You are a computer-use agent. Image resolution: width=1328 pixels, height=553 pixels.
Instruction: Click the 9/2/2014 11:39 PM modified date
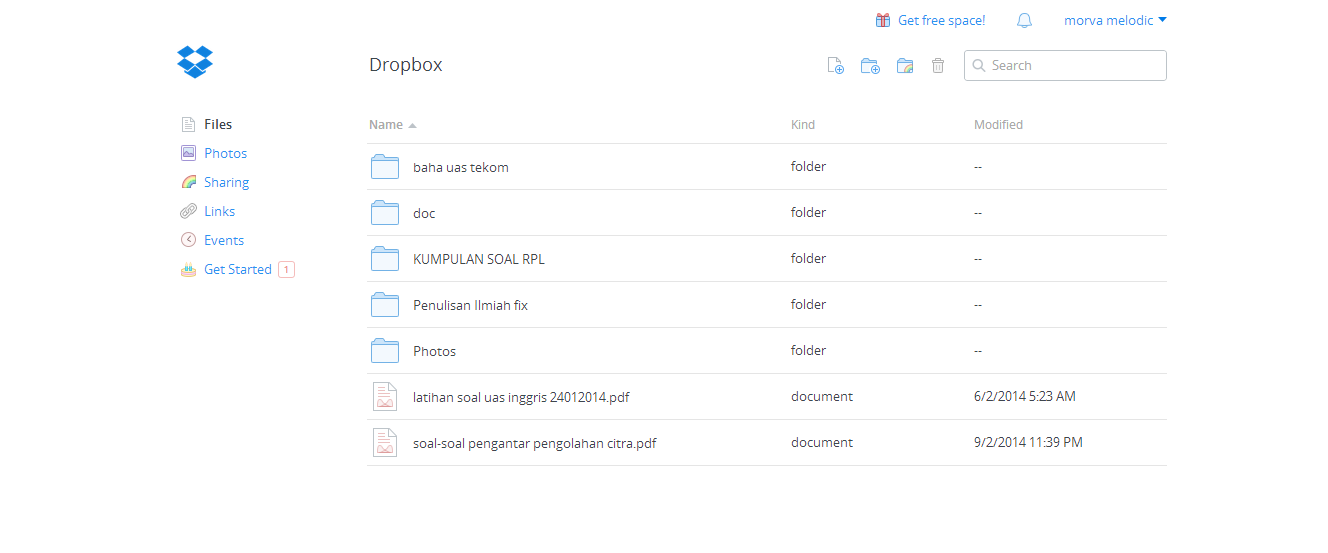point(1028,442)
